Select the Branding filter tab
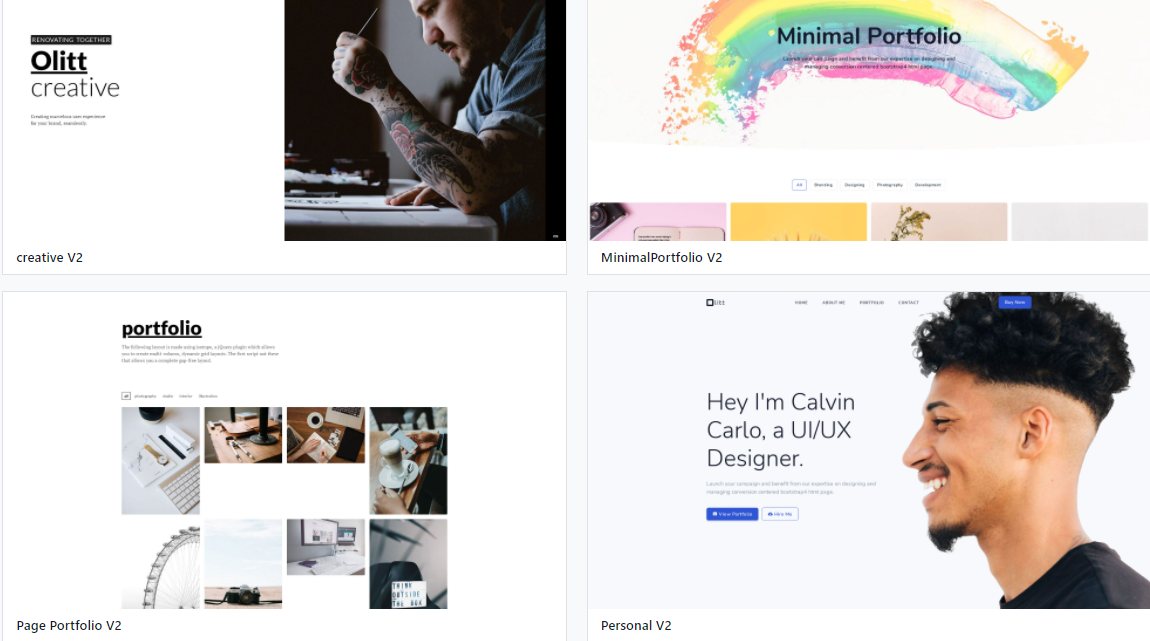This screenshot has height=641, width=1150. tap(823, 185)
